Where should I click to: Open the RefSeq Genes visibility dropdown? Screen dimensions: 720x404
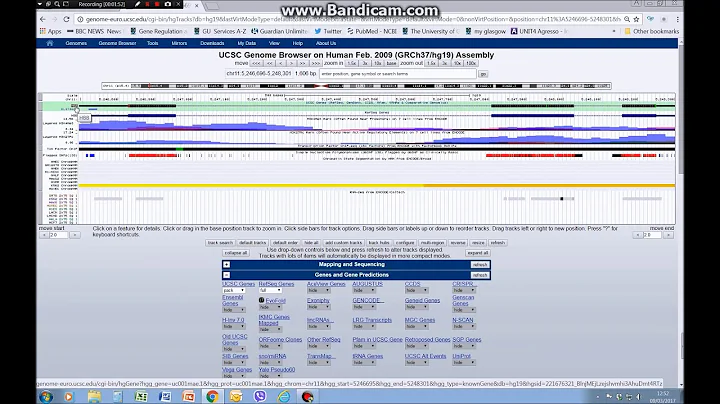(x=270, y=290)
